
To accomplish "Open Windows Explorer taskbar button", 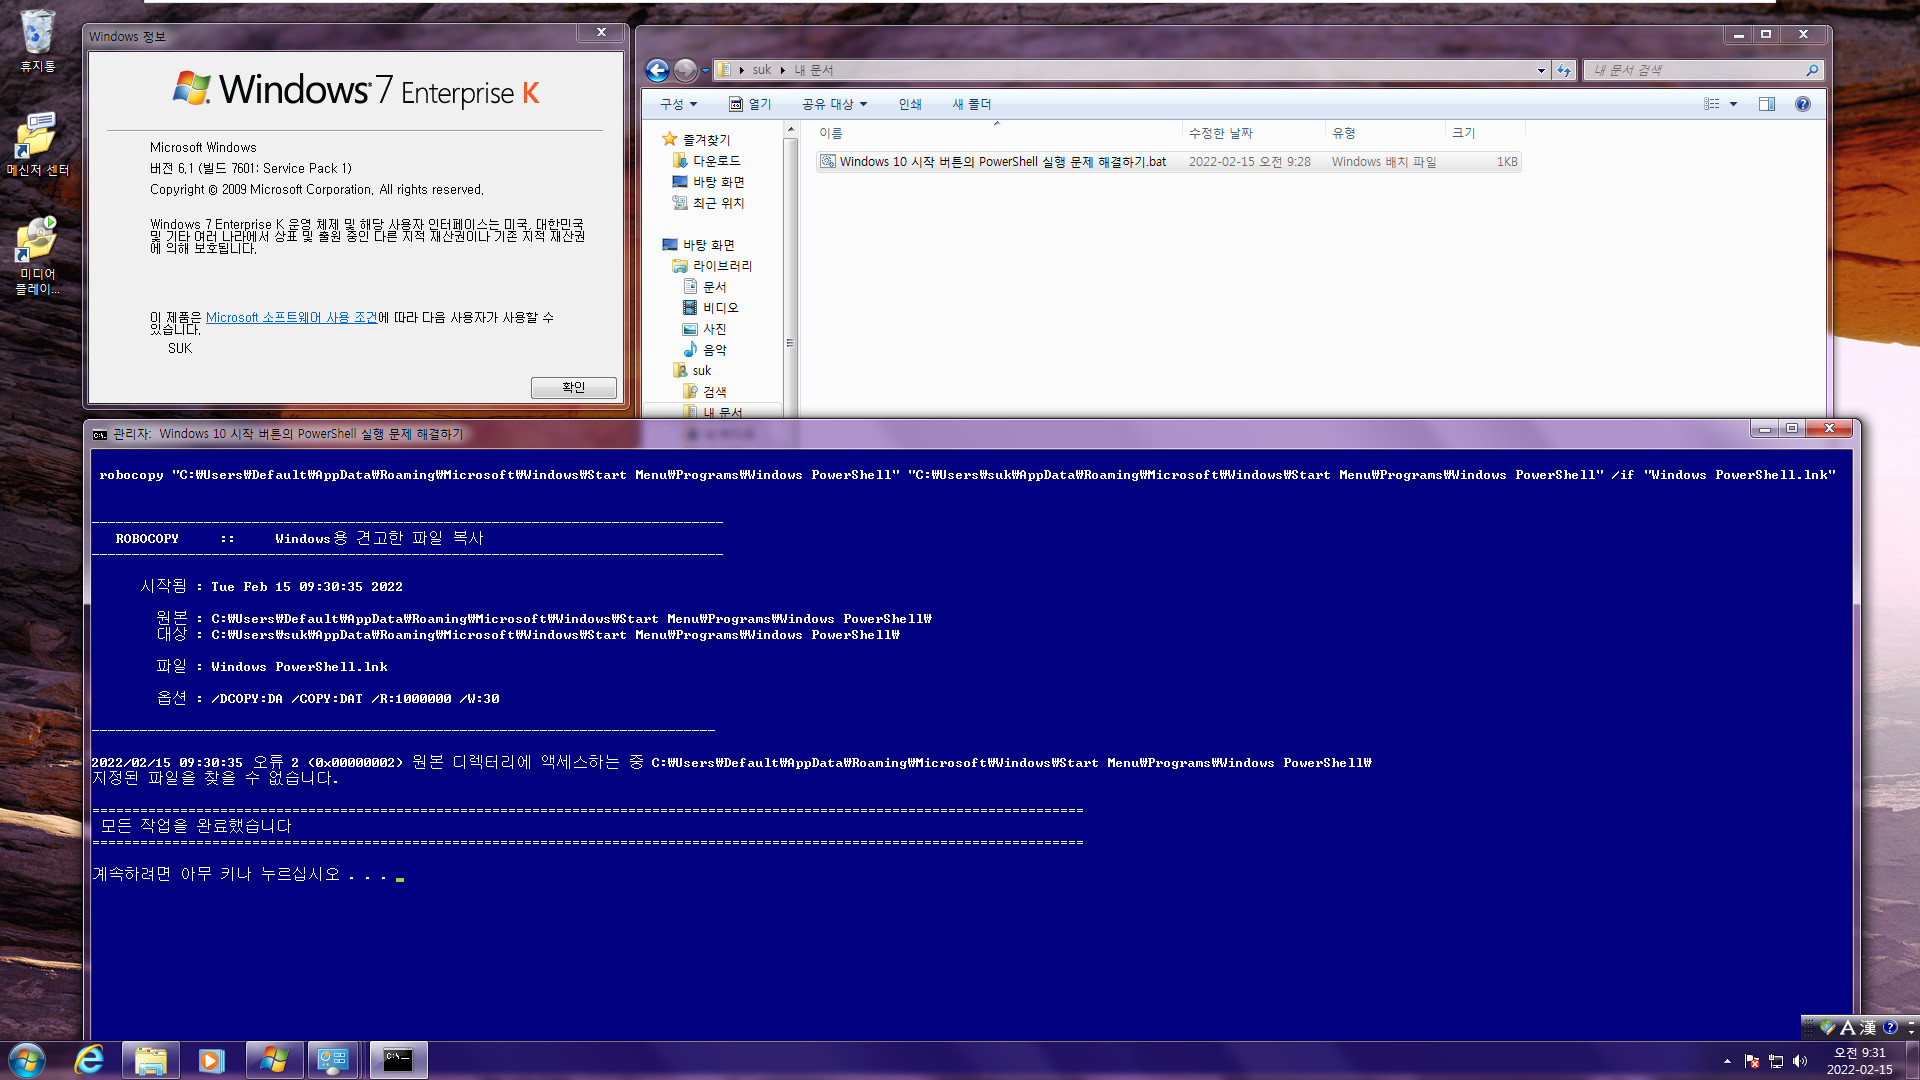I will click(151, 1060).
